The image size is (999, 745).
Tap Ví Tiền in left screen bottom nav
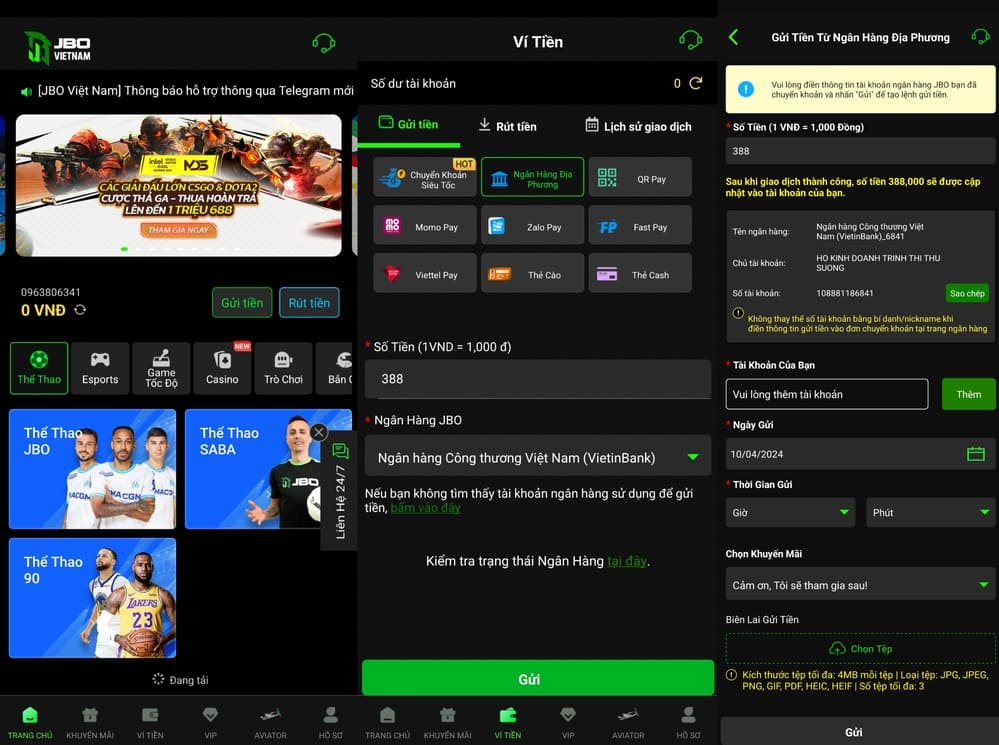pos(150,722)
